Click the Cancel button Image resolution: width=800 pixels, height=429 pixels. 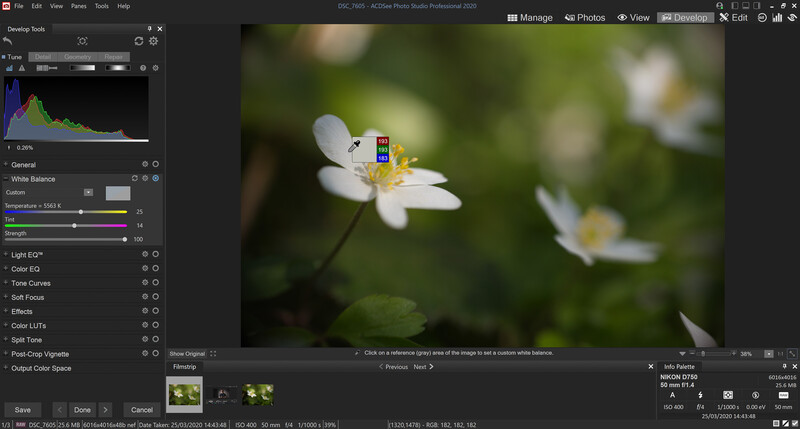coord(142,410)
